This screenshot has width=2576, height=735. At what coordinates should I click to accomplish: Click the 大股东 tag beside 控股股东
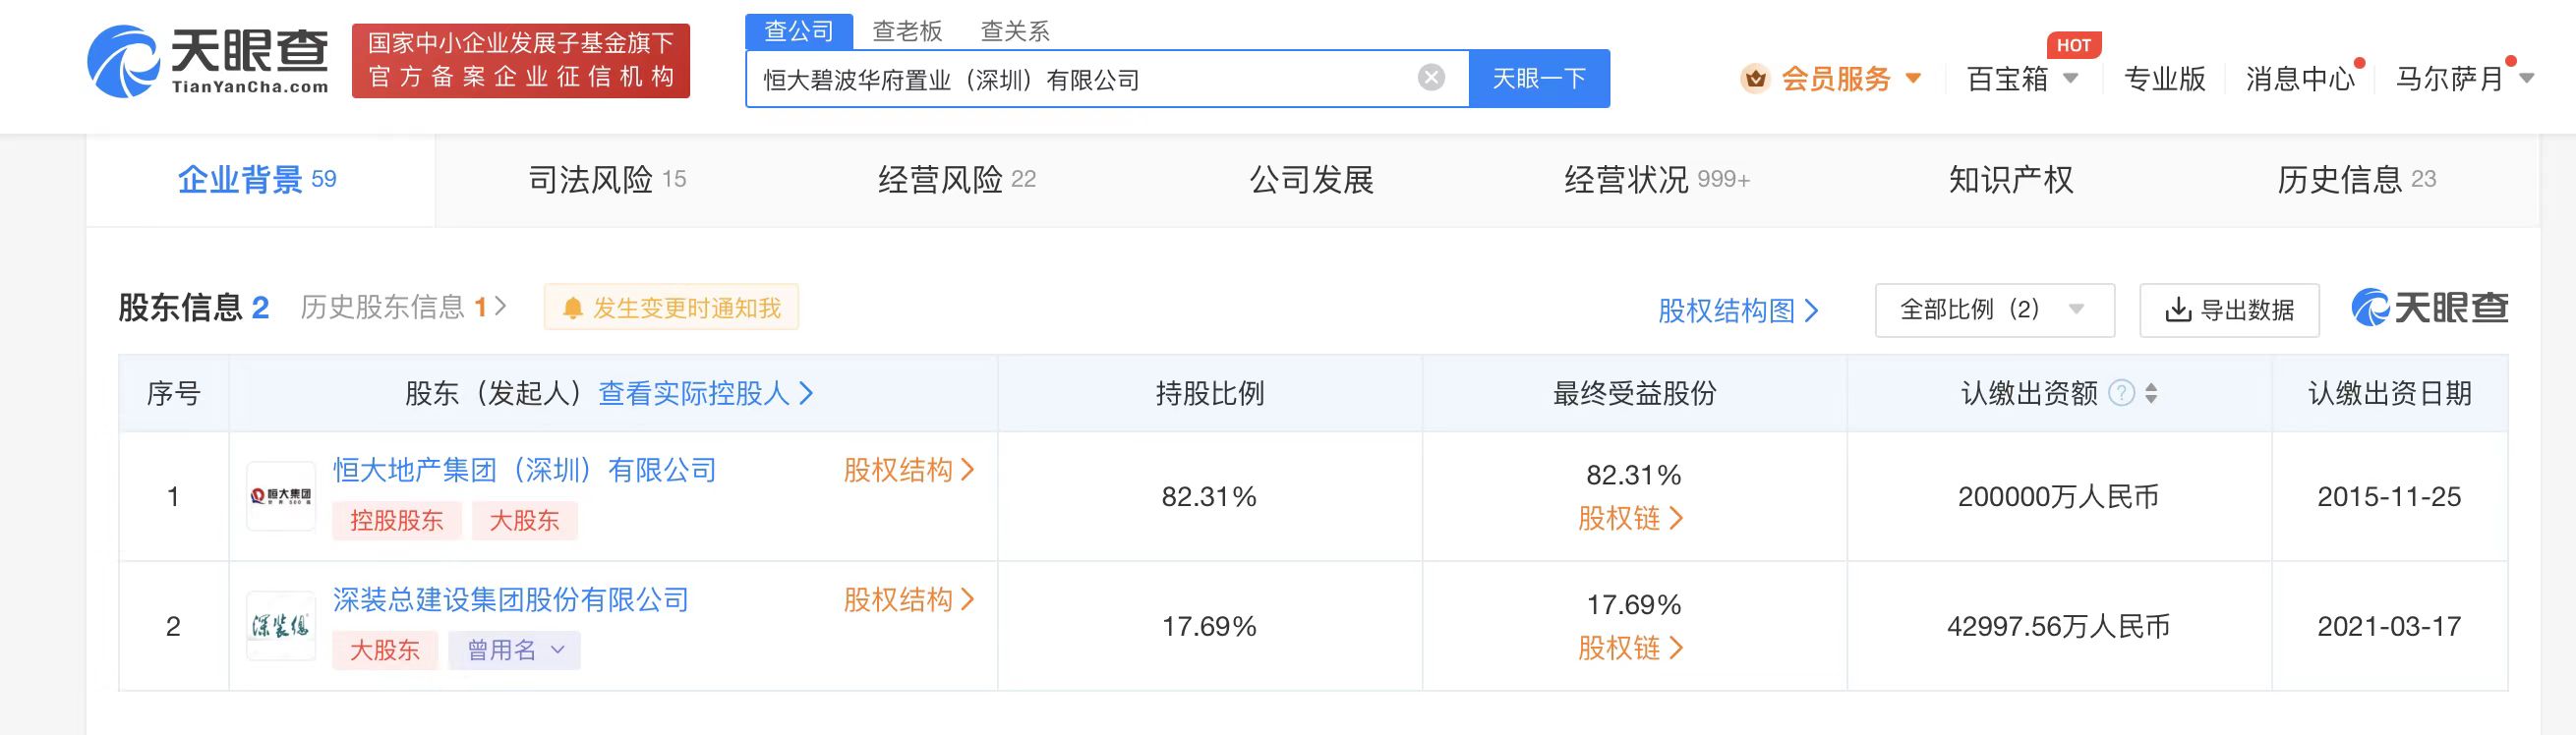[x=524, y=520]
